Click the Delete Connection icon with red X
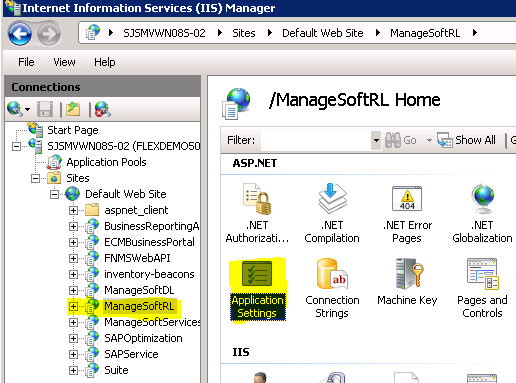This screenshot has height=383, width=516. click(x=103, y=109)
